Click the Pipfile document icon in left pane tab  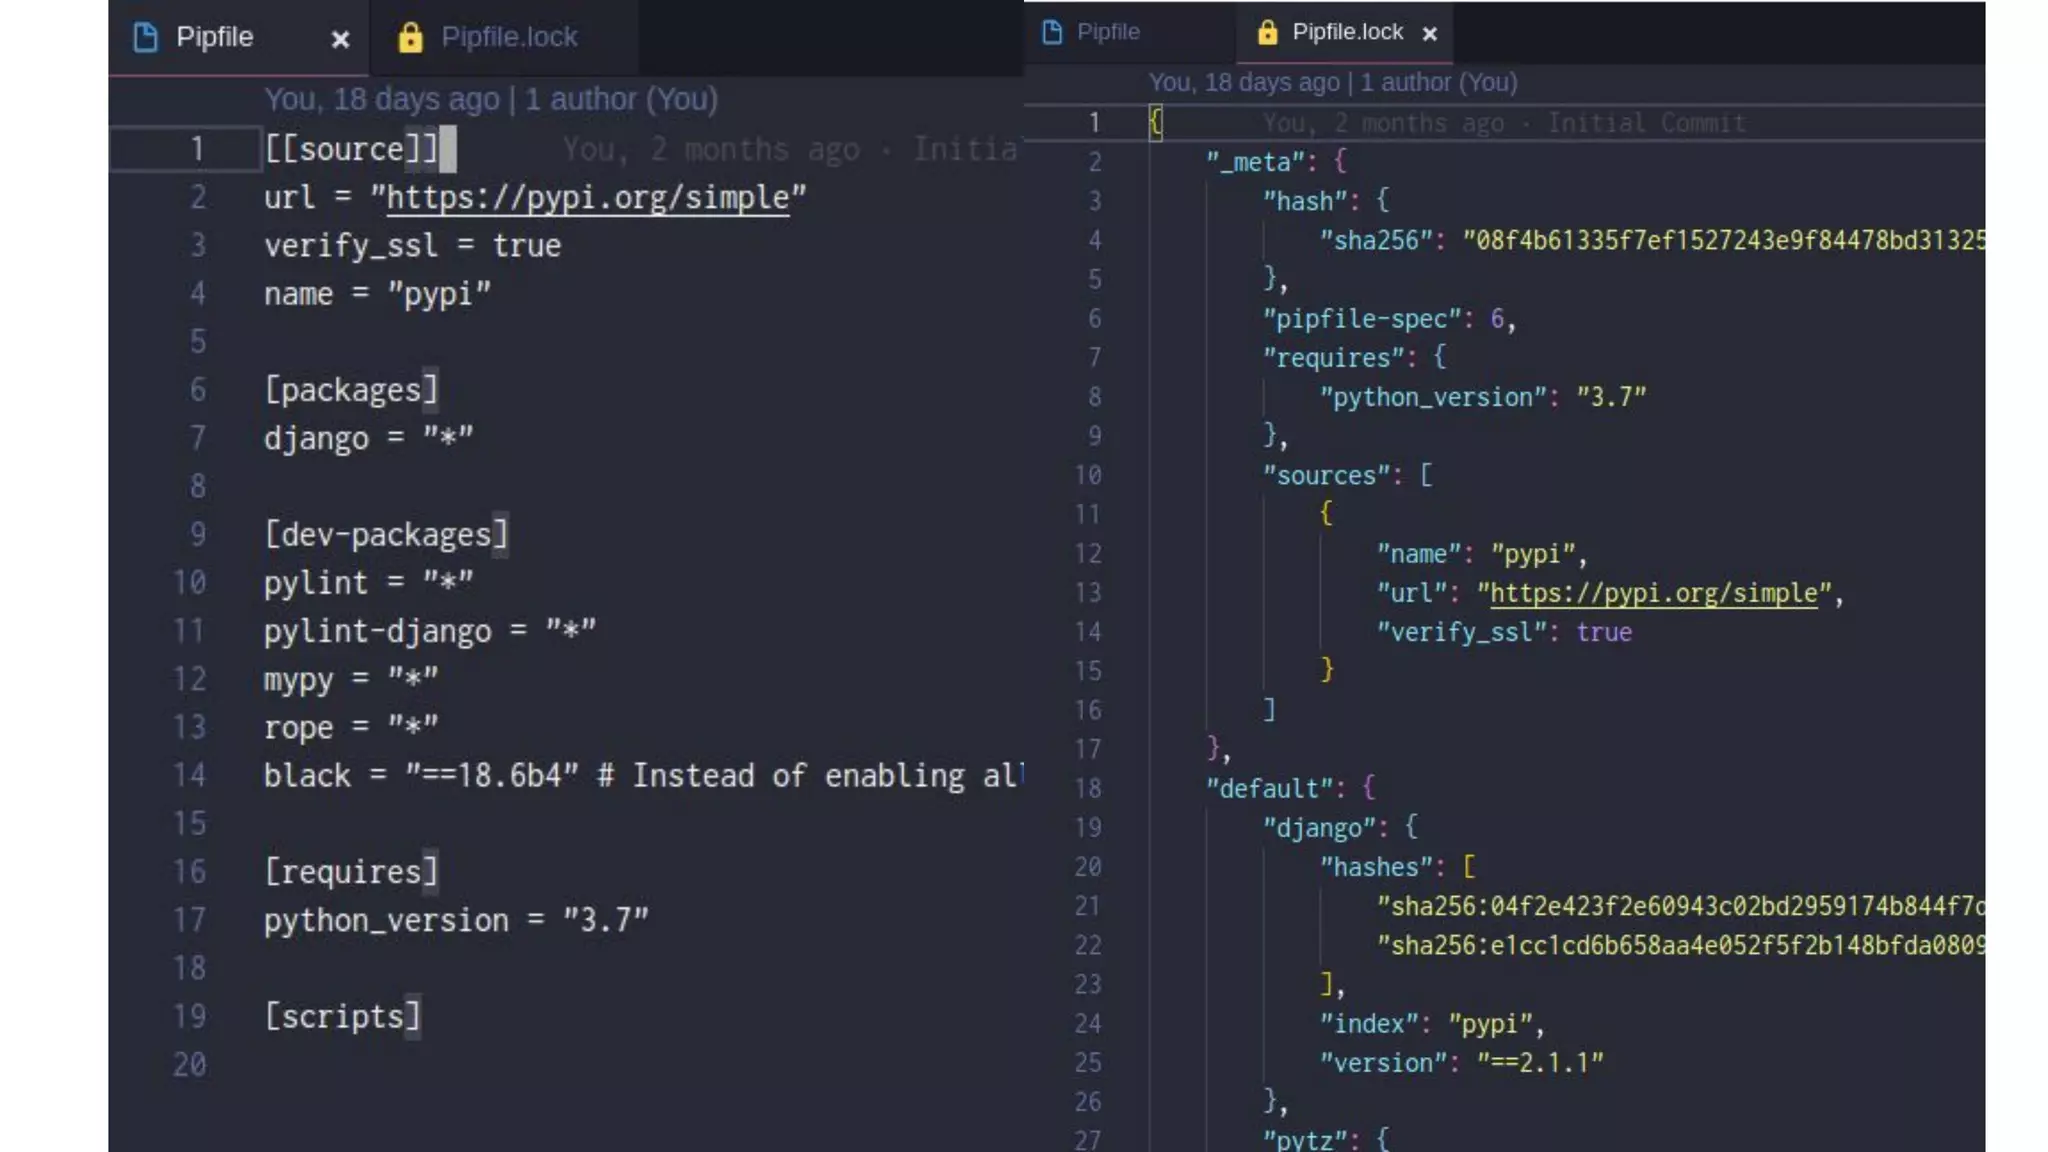coord(145,38)
